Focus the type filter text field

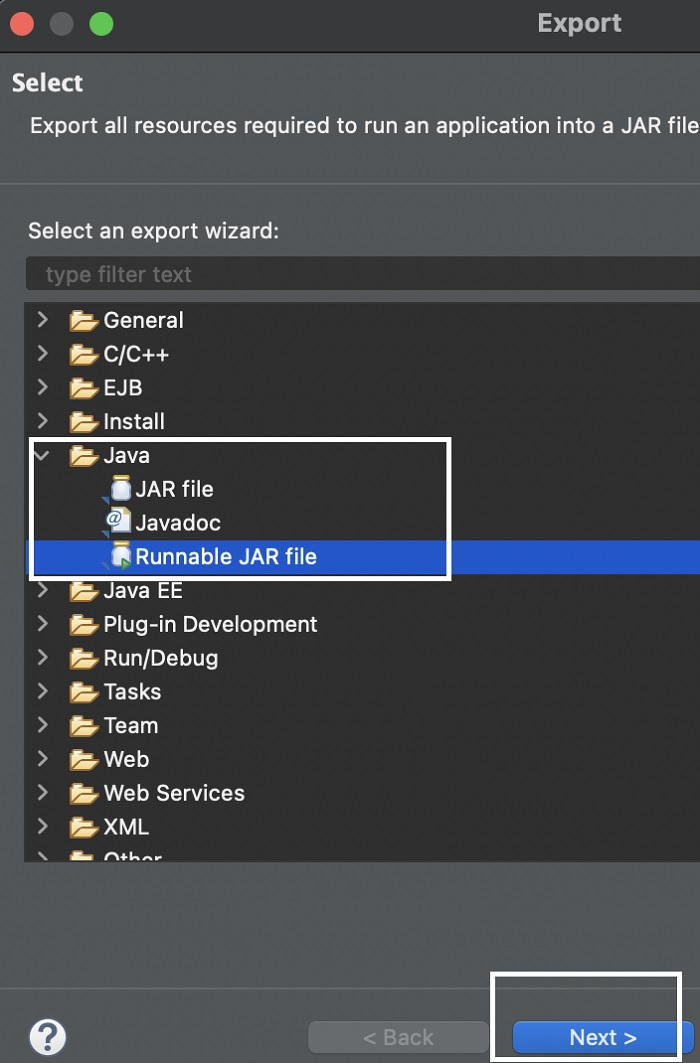tap(360, 274)
